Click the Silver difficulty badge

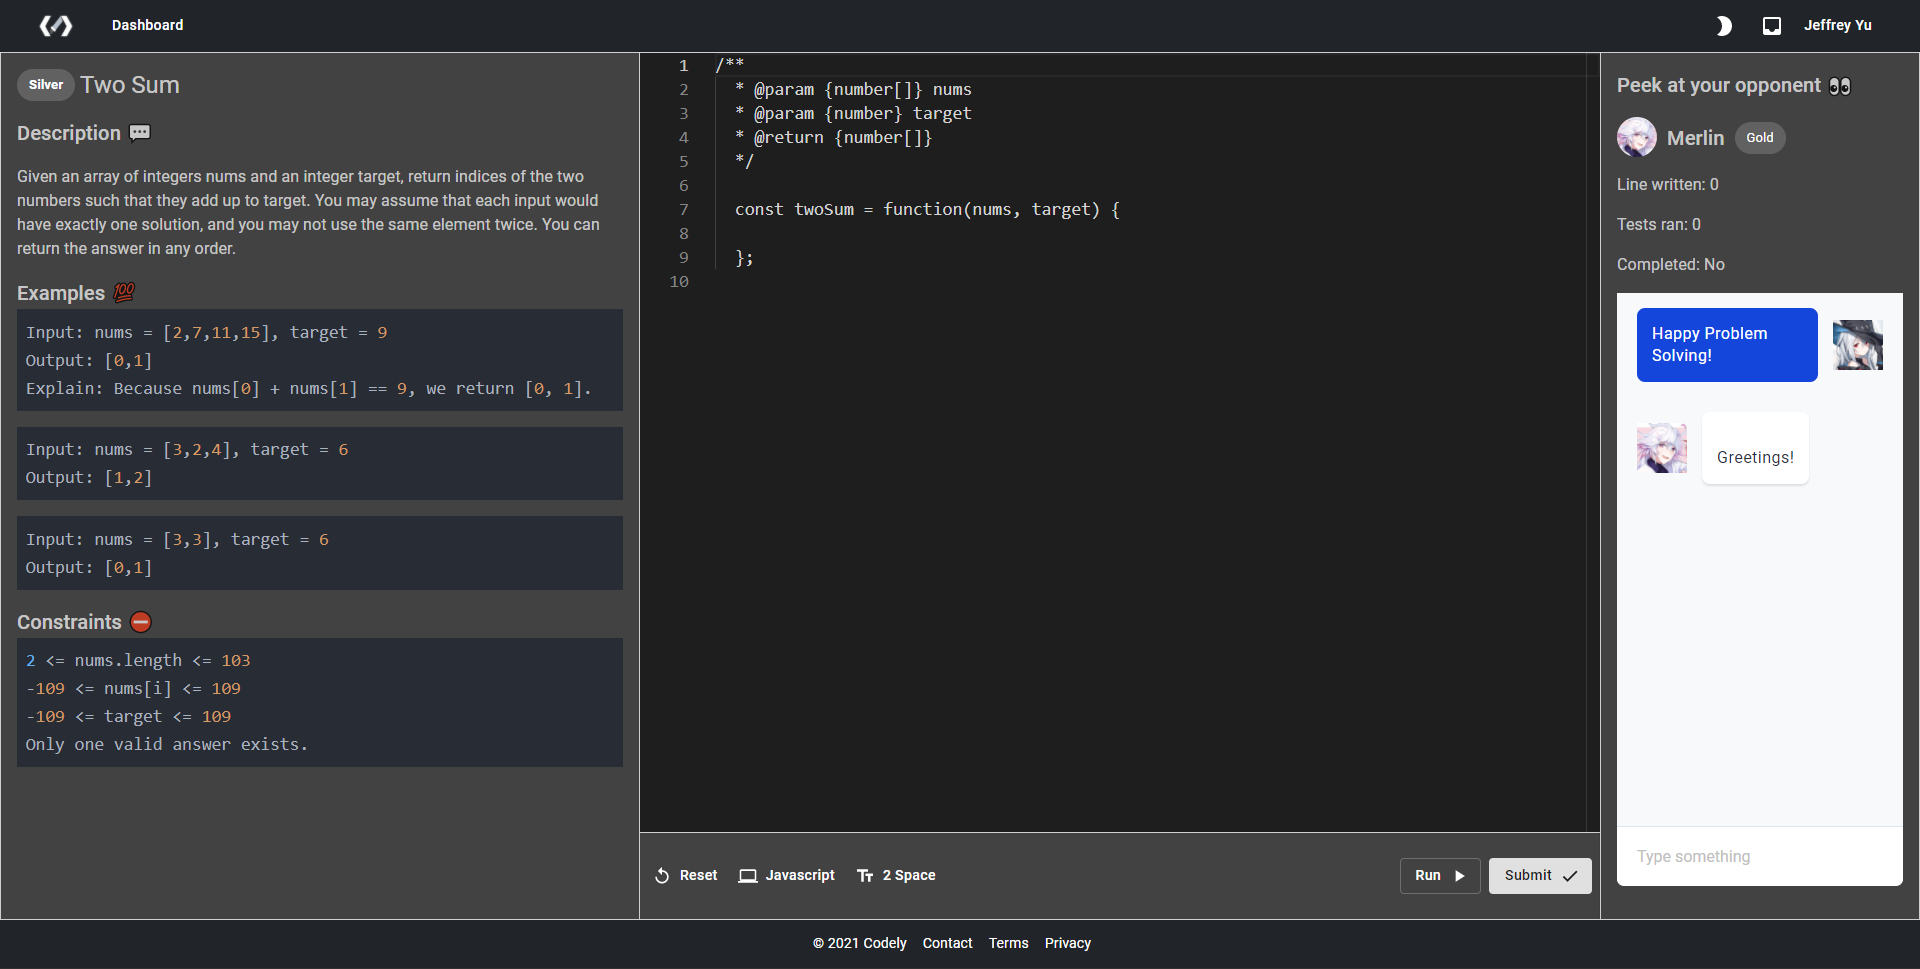point(46,85)
